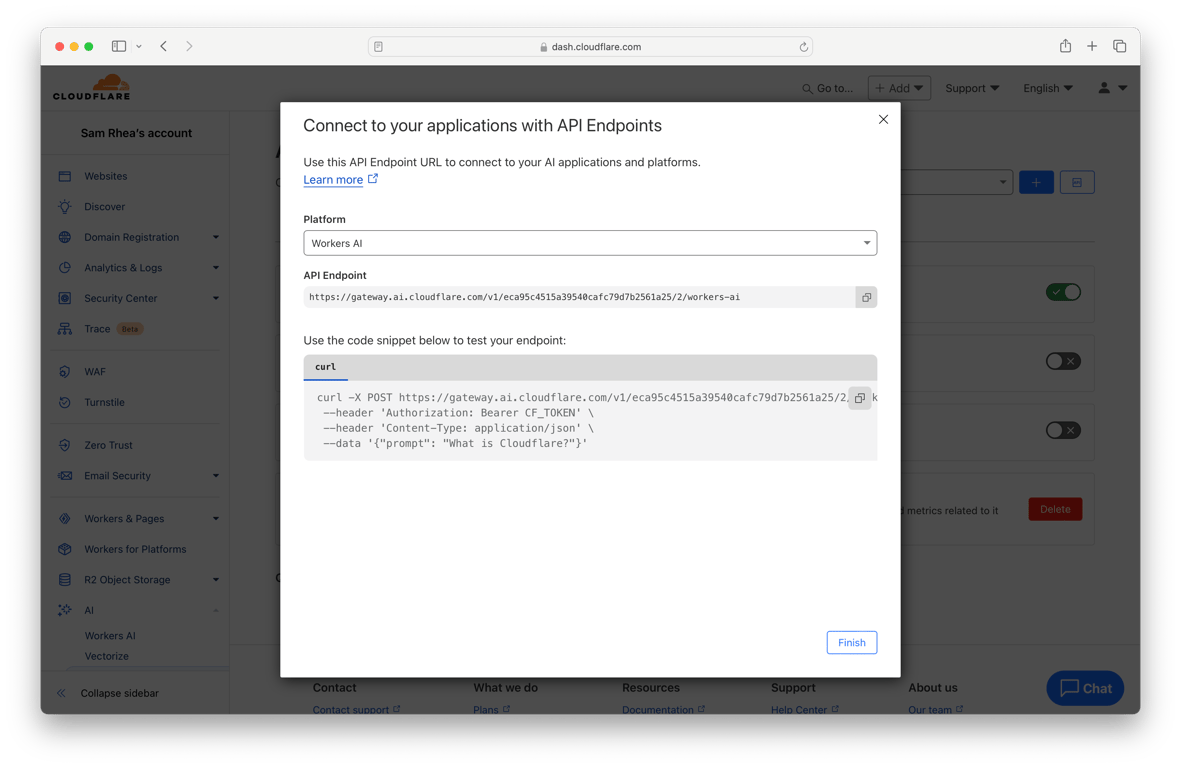Switch to the curl code tab

coord(325,367)
